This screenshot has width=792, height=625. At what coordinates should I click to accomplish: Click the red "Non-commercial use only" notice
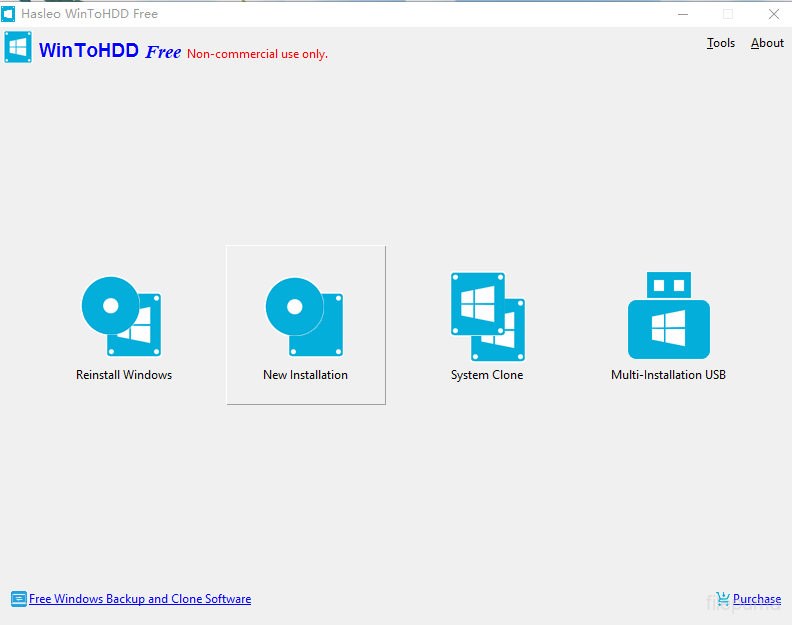click(257, 54)
